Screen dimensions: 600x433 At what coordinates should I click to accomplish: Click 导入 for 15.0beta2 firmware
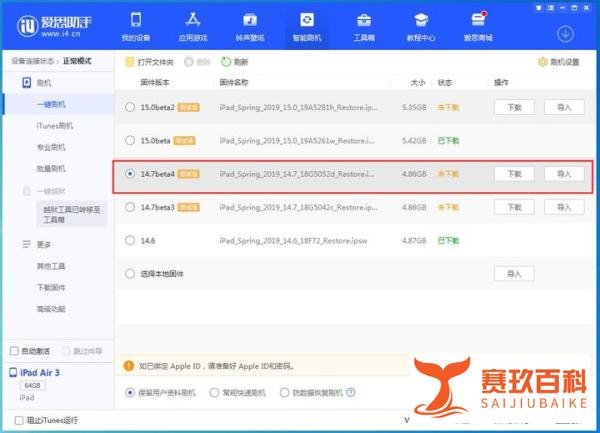(564, 107)
